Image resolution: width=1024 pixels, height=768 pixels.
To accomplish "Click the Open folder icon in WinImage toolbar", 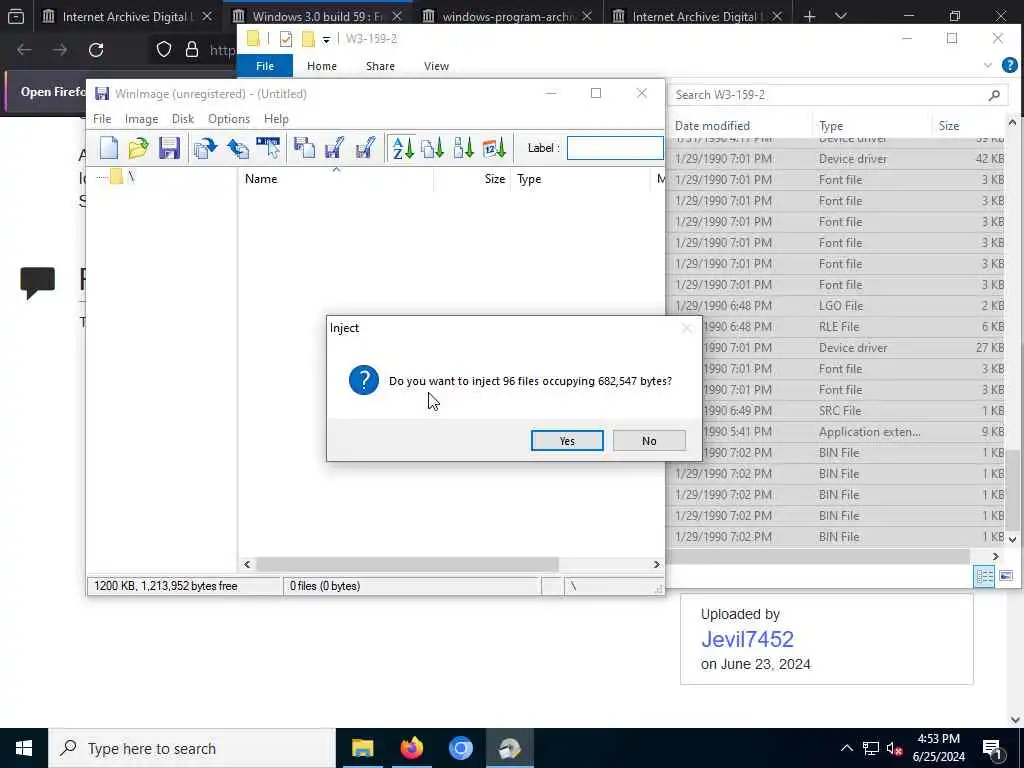I will 138,148.
